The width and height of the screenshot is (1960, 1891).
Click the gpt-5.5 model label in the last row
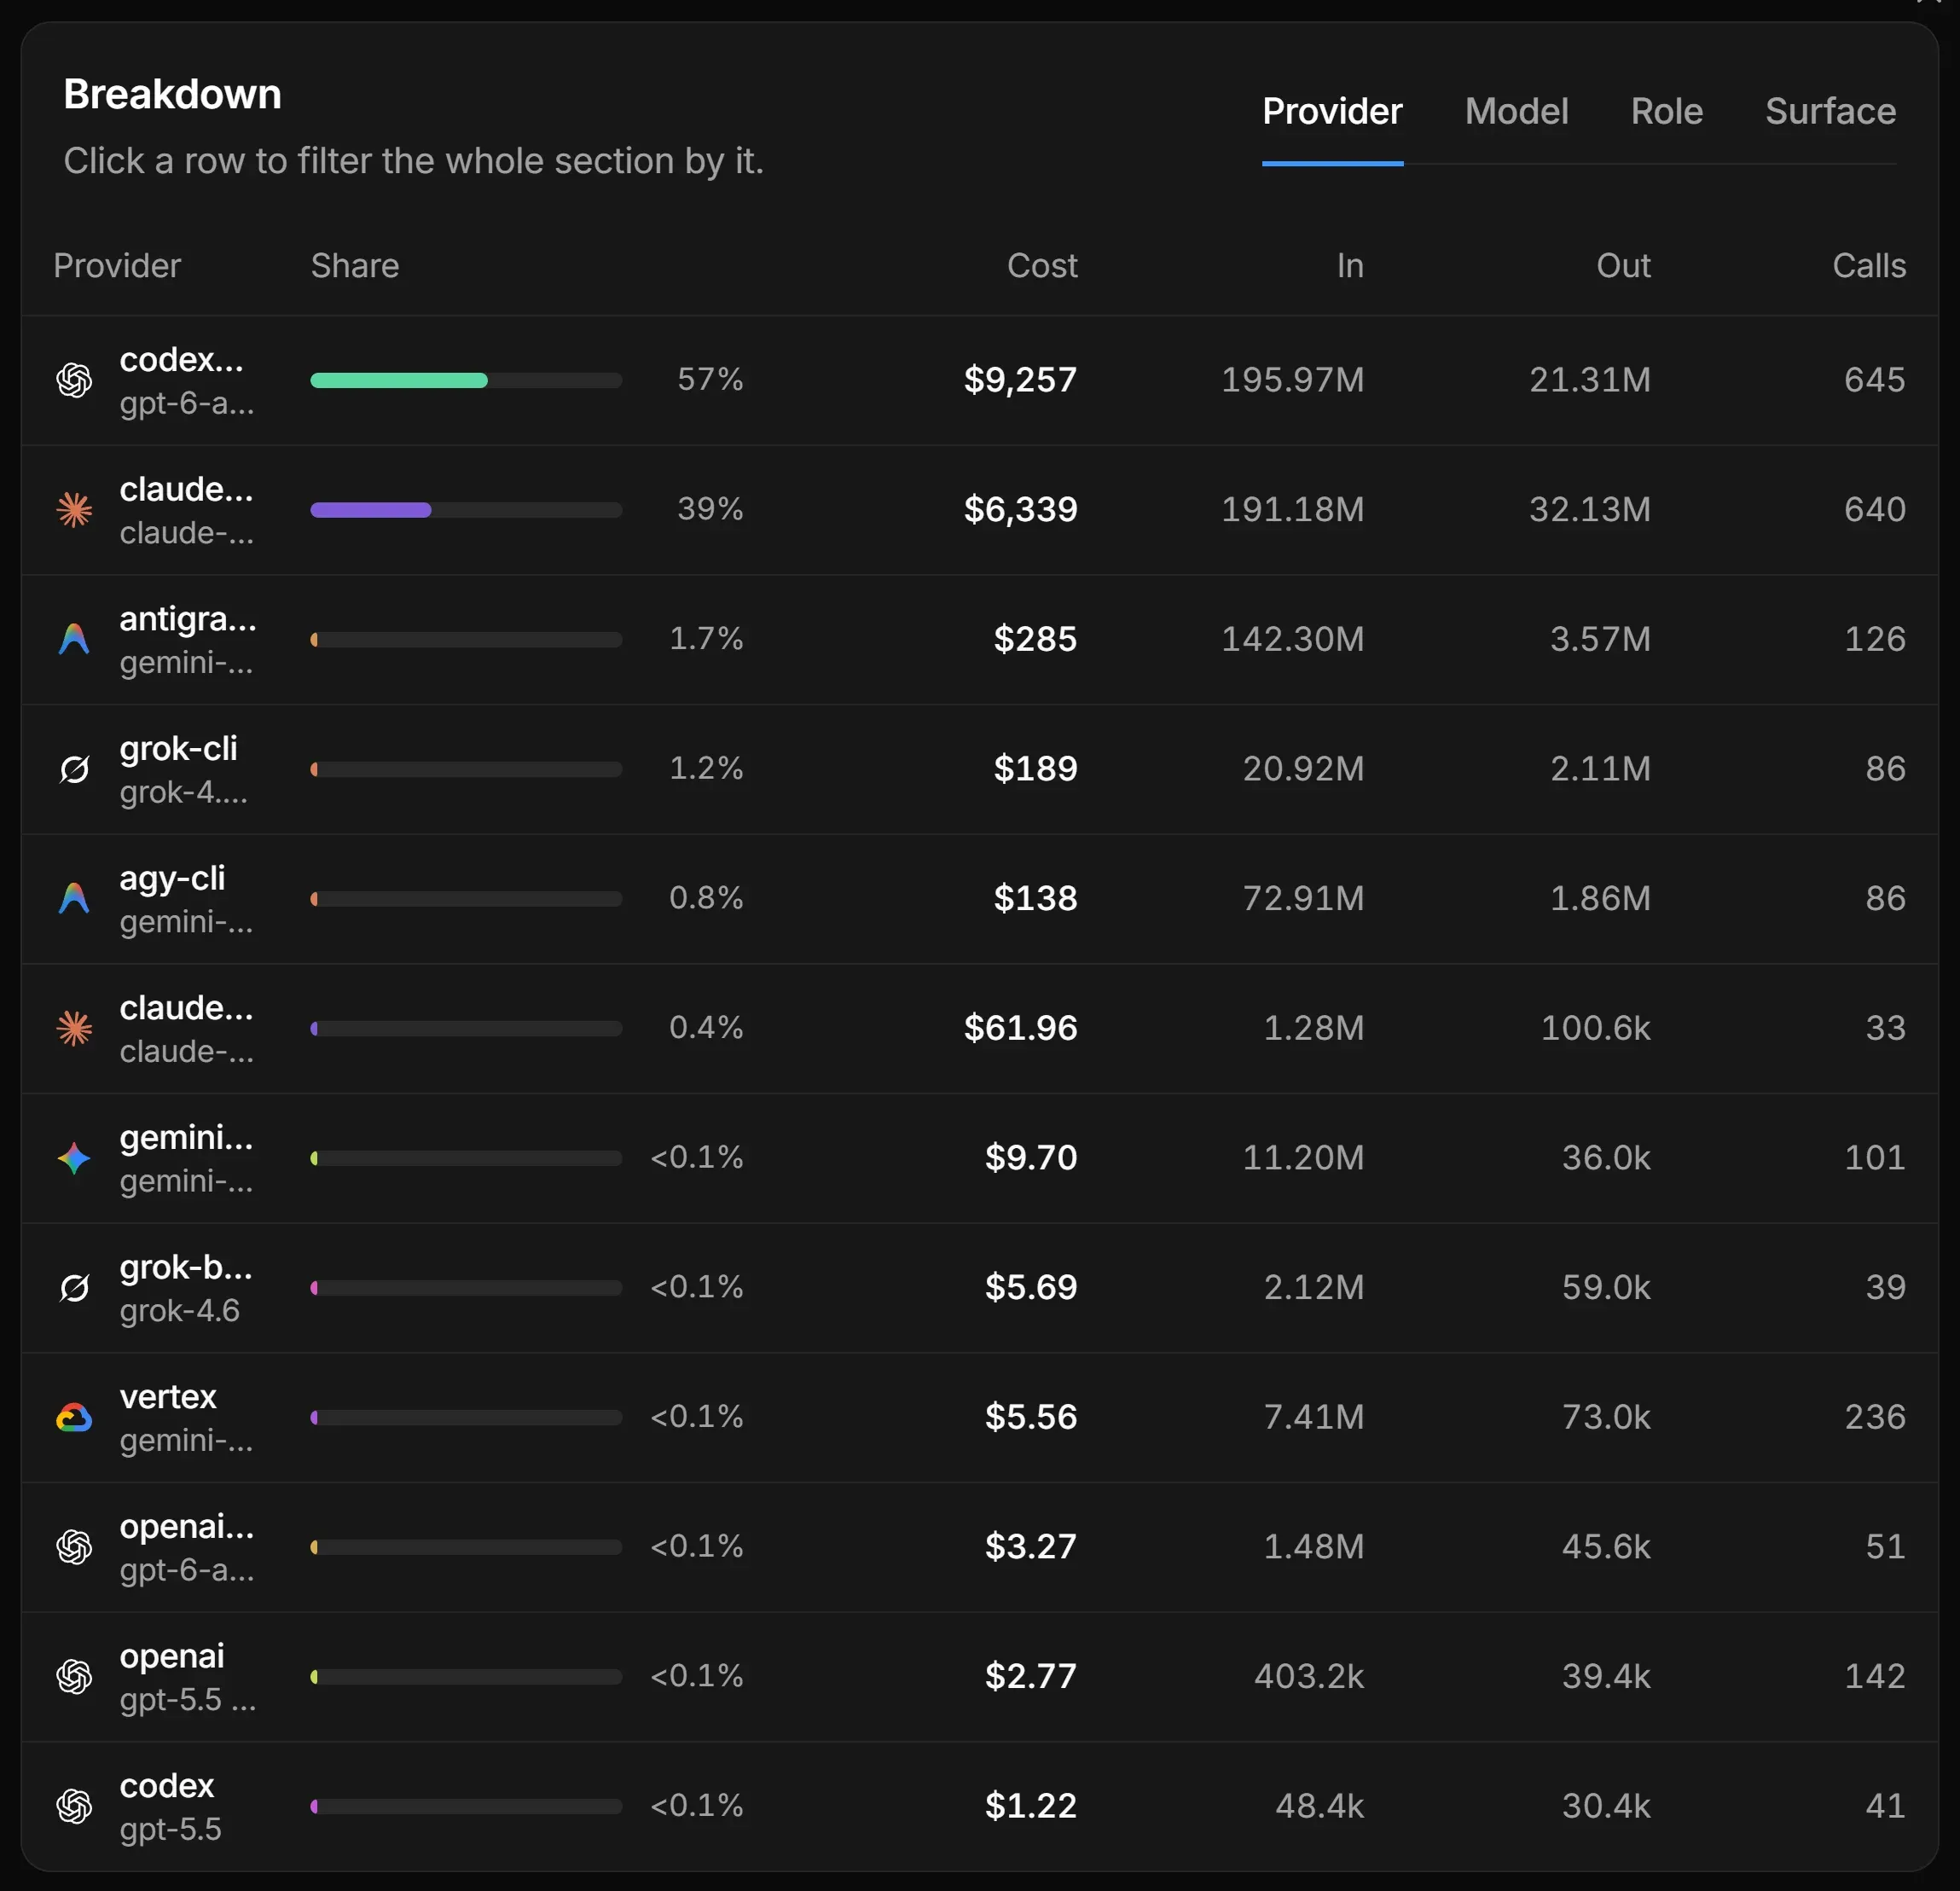pos(170,1829)
